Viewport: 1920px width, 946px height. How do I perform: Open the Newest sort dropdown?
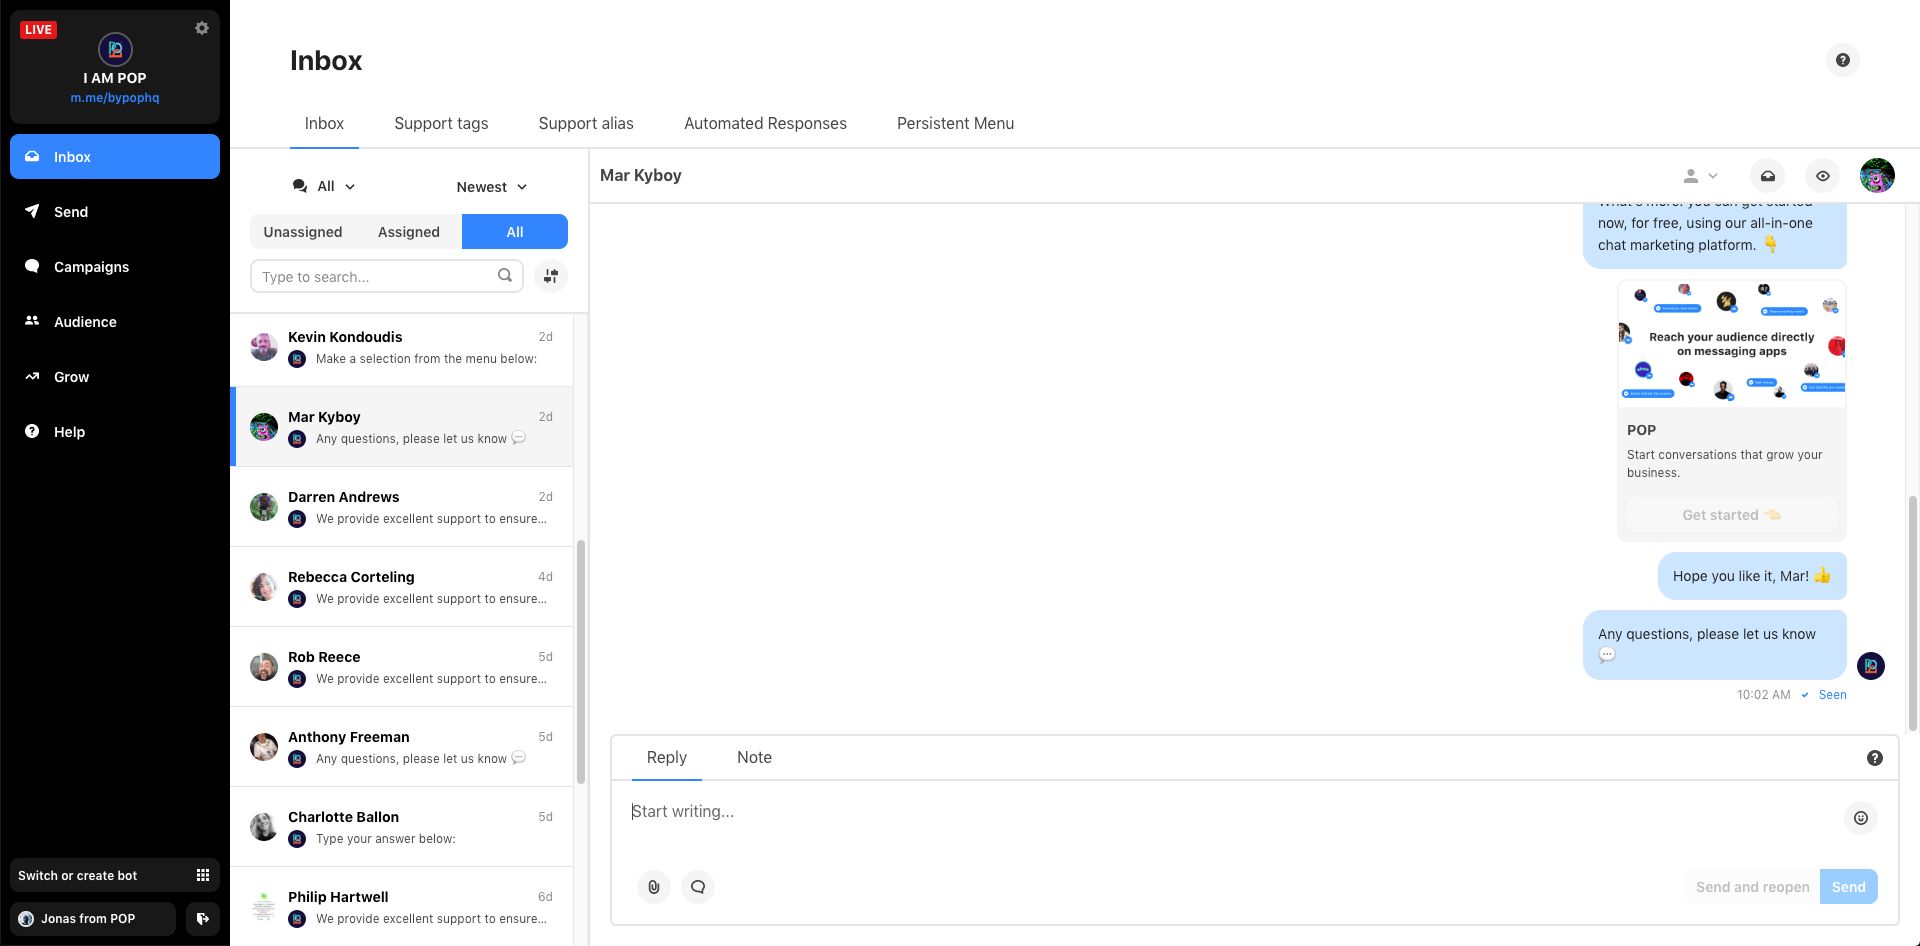(491, 186)
